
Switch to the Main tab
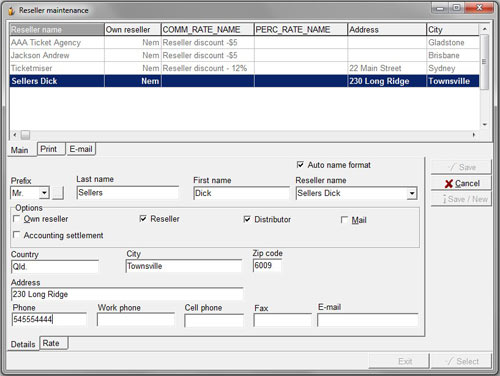click(x=20, y=150)
